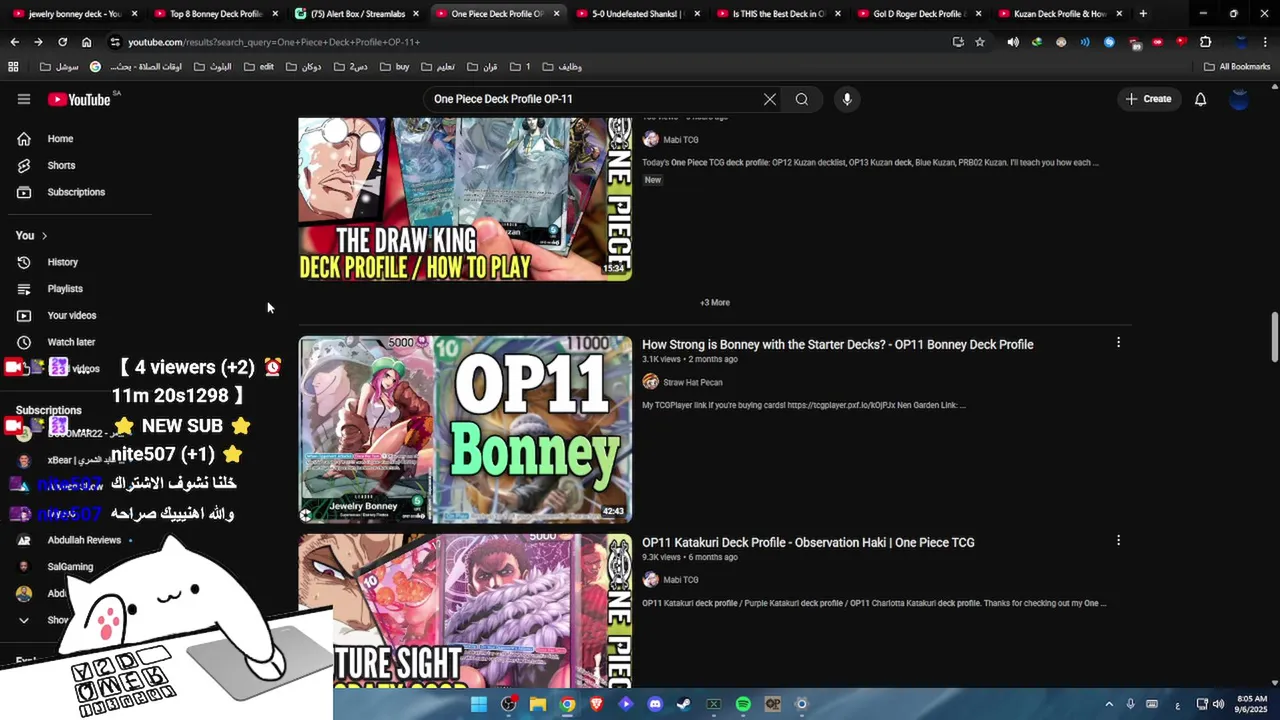This screenshot has height=720, width=1280.
Task: Visit Mabi TCG channel under the Kuzan video
Action: tap(680, 140)
